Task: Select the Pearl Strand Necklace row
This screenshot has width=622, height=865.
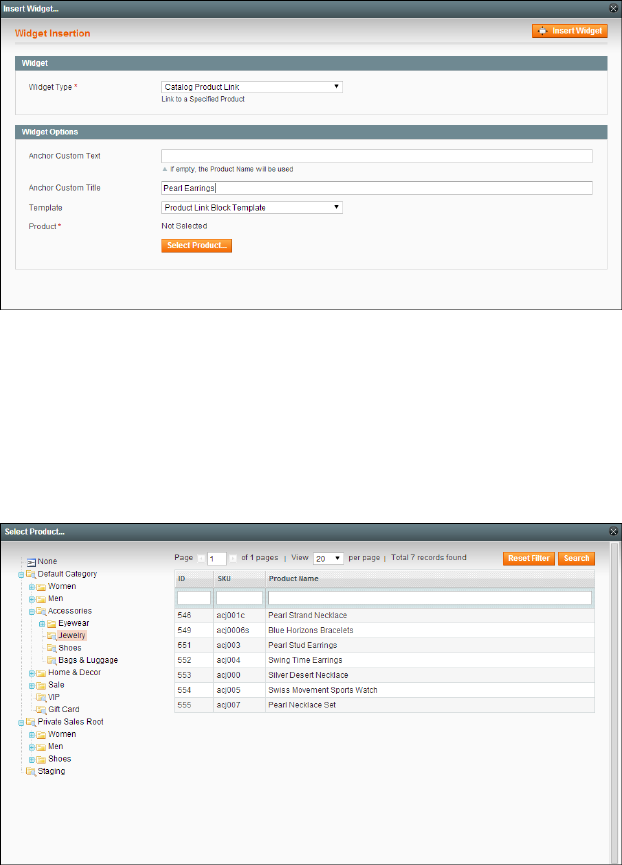Action: pyautogui.click(x=384, y=615)
